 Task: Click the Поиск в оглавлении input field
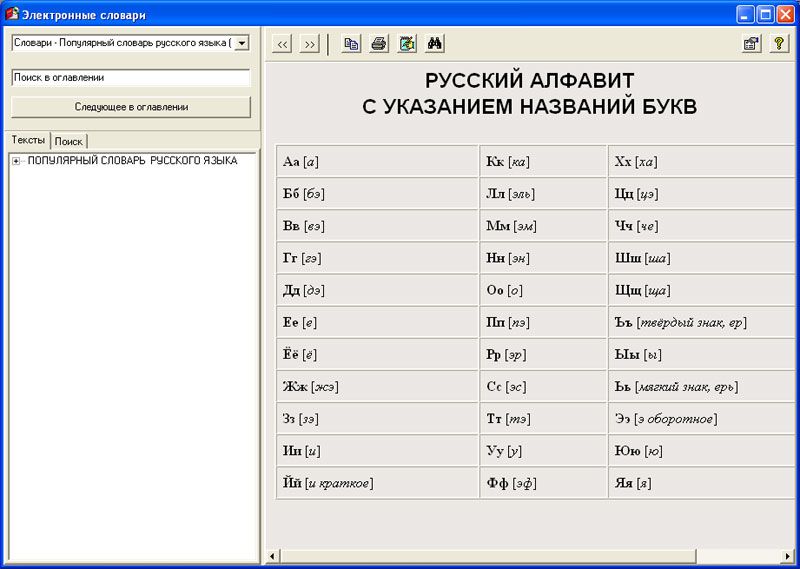pos(130,77)
